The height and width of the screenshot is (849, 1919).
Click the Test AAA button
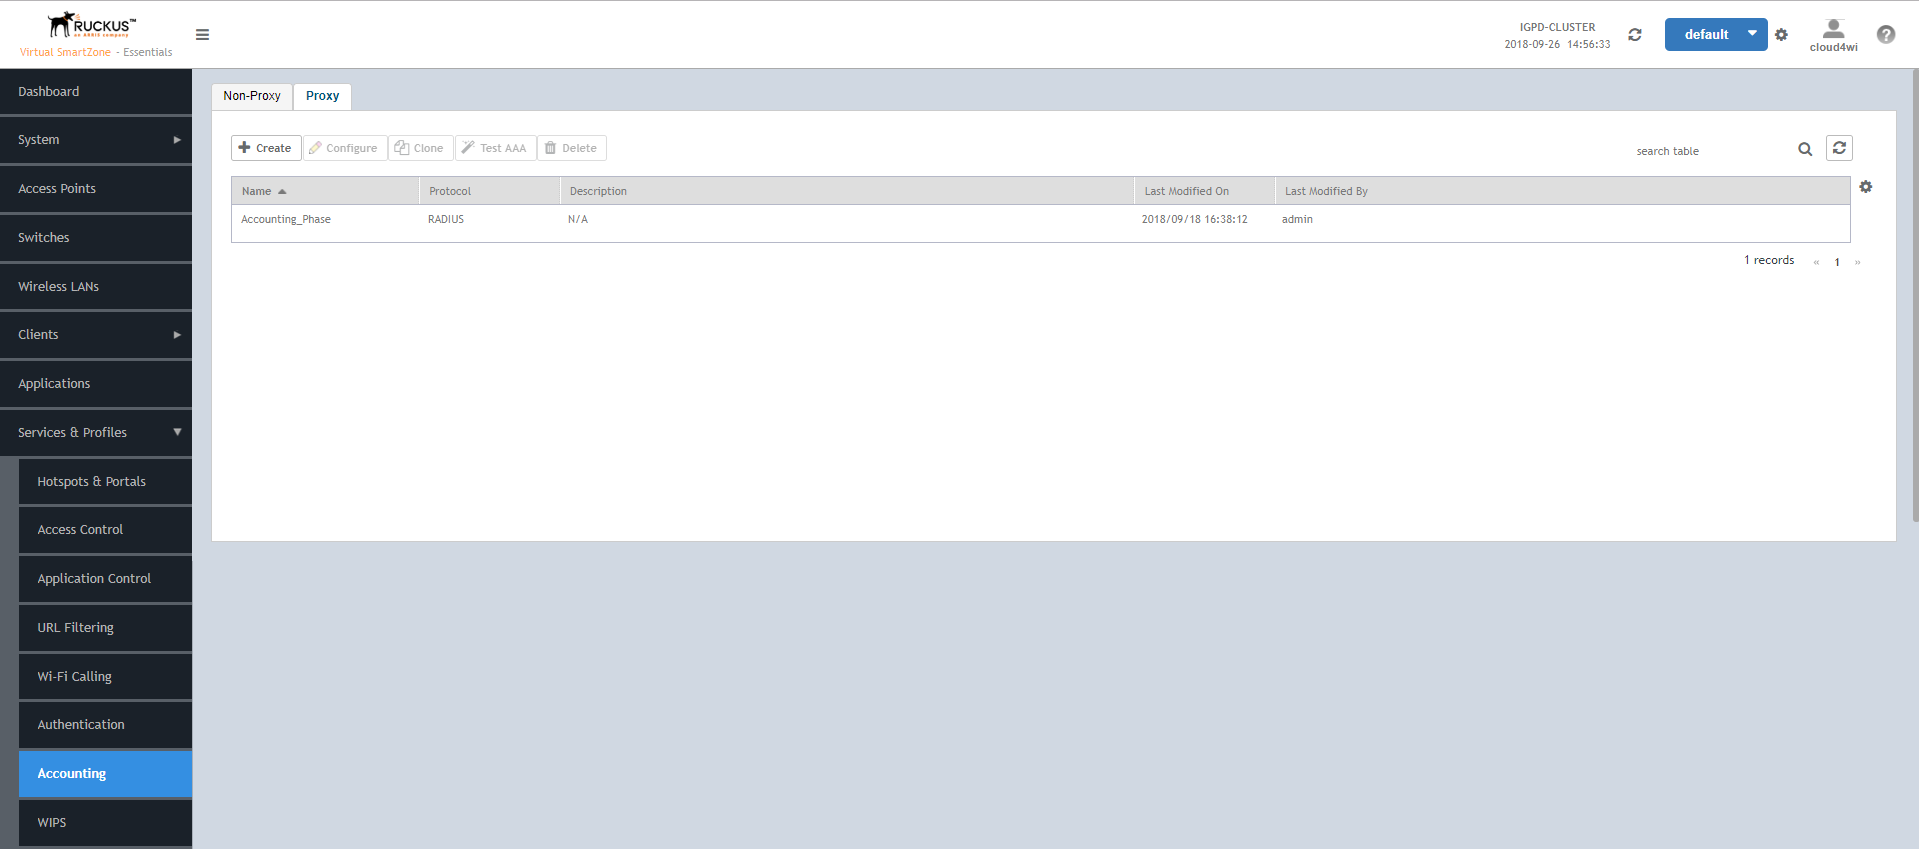(x=495, y=148)
